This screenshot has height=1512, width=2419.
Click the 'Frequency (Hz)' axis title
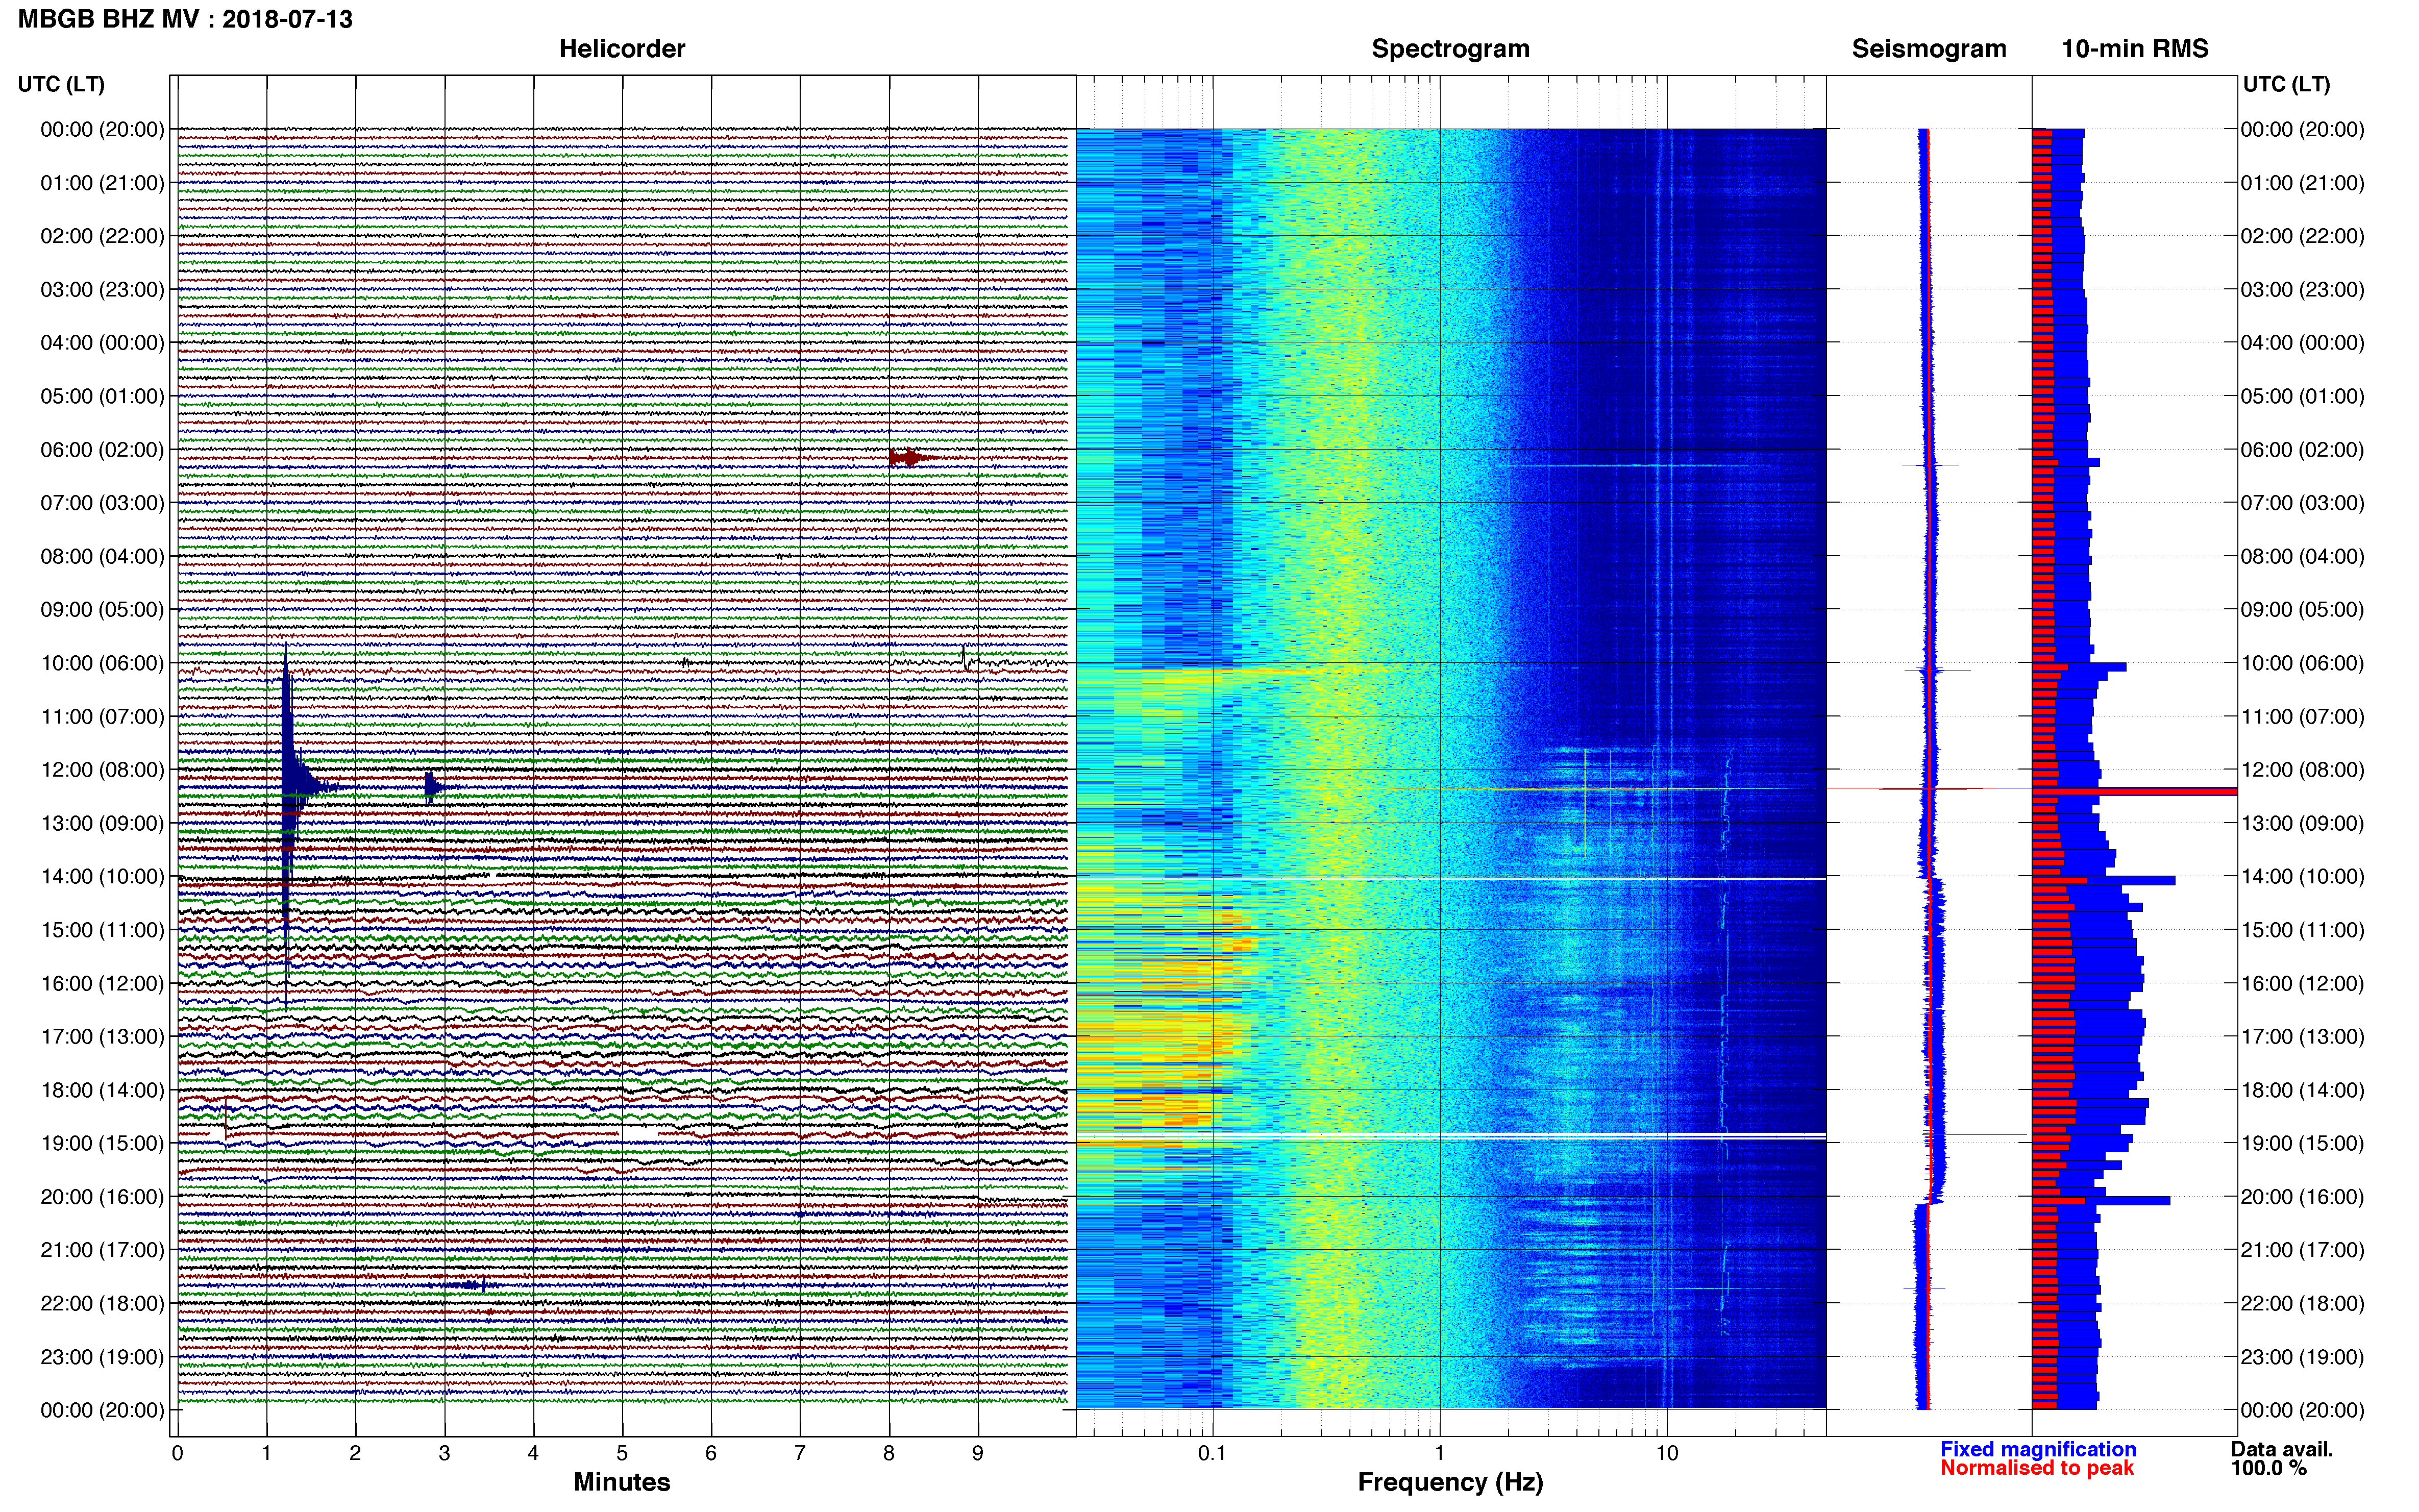click(x=1450, y=1482)
